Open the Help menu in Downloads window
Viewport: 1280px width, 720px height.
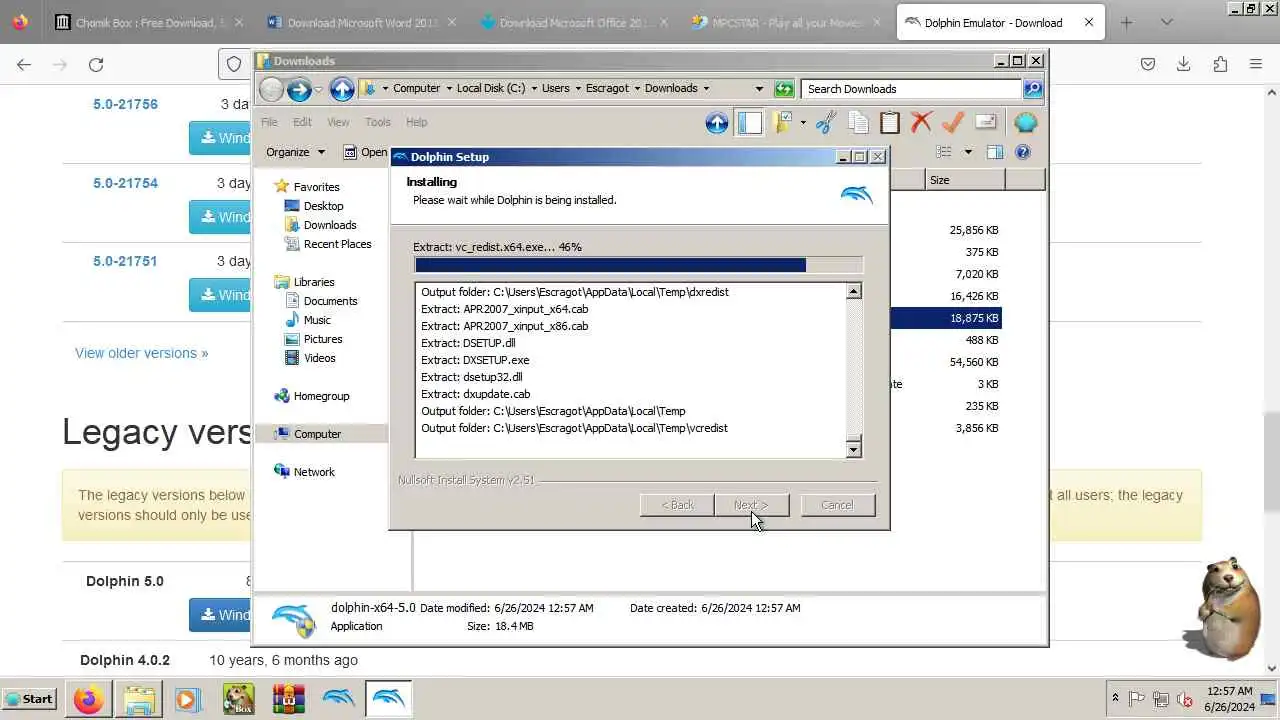point(416,122)
